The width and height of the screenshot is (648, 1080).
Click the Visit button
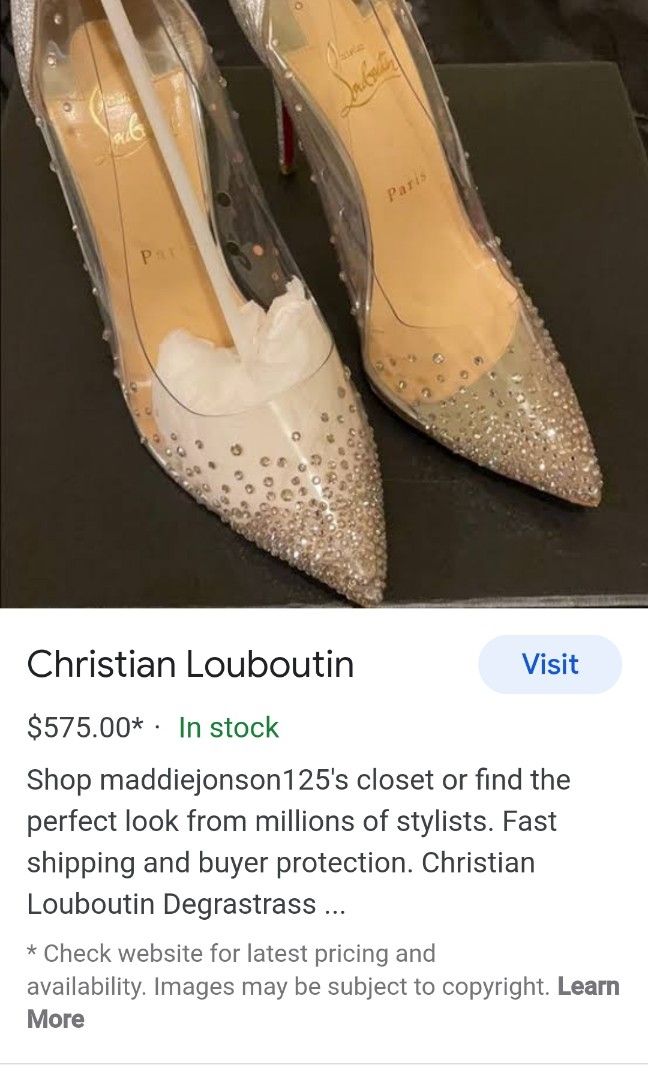[549, 664]
